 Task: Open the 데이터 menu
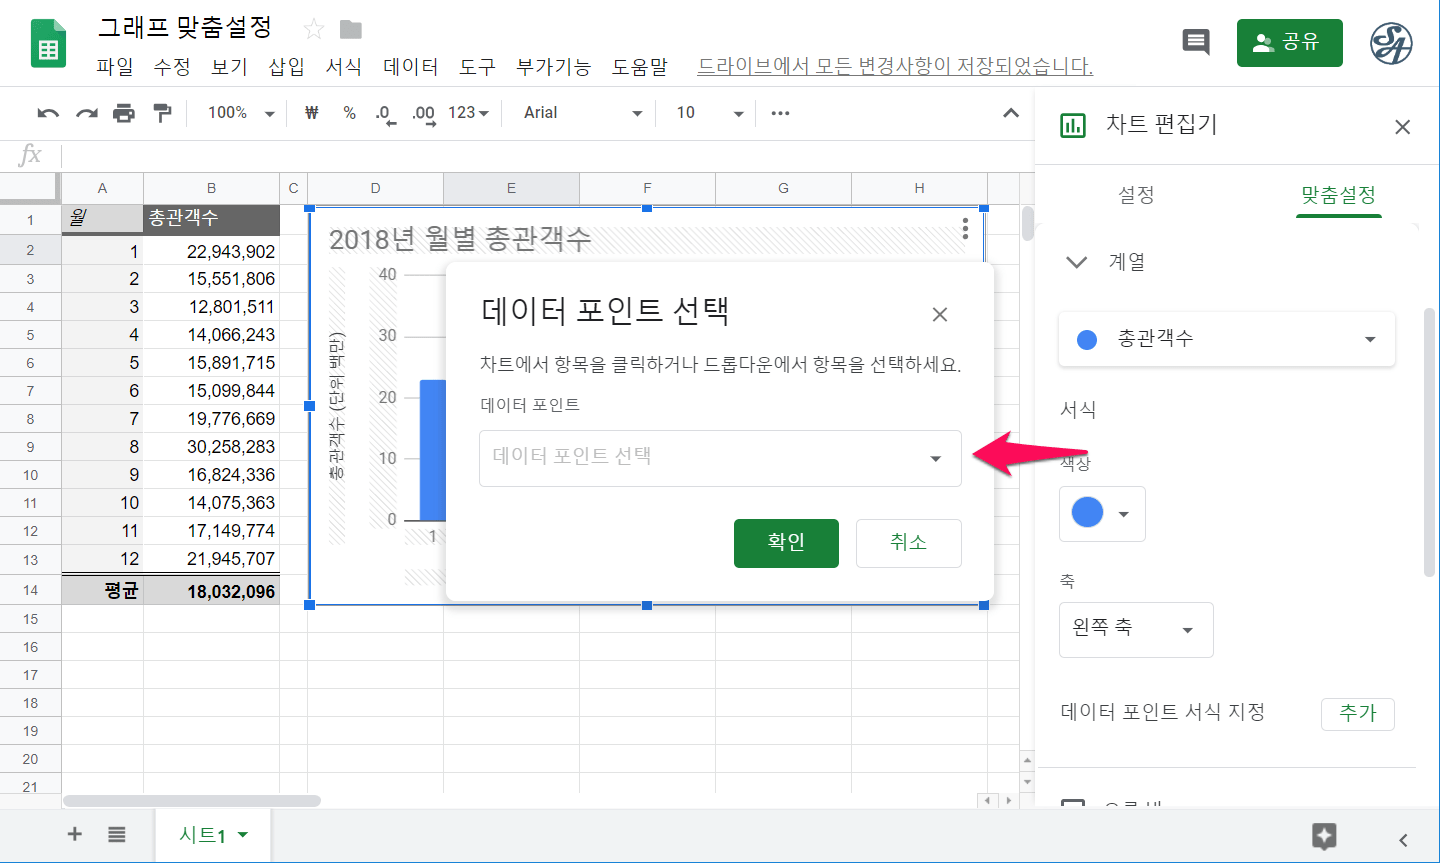click(410, 67)
